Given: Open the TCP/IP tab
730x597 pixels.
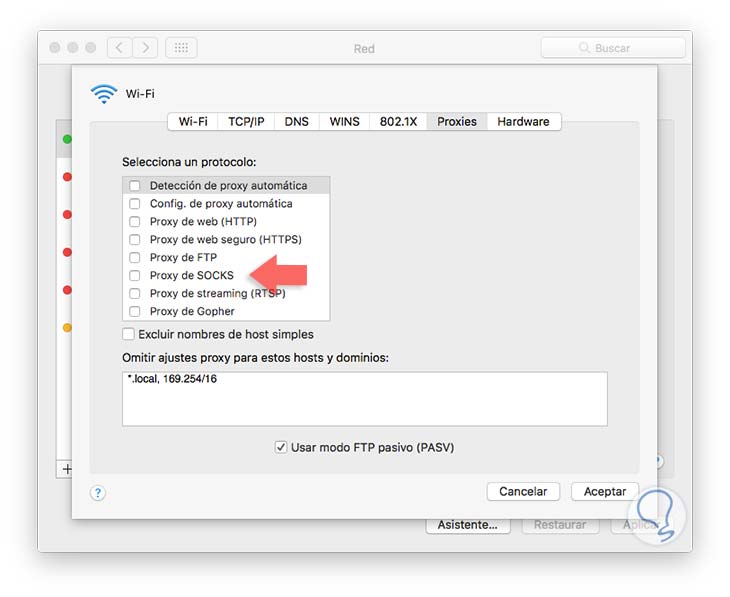Looking at the screenshot, I should (x=246, y=122).
